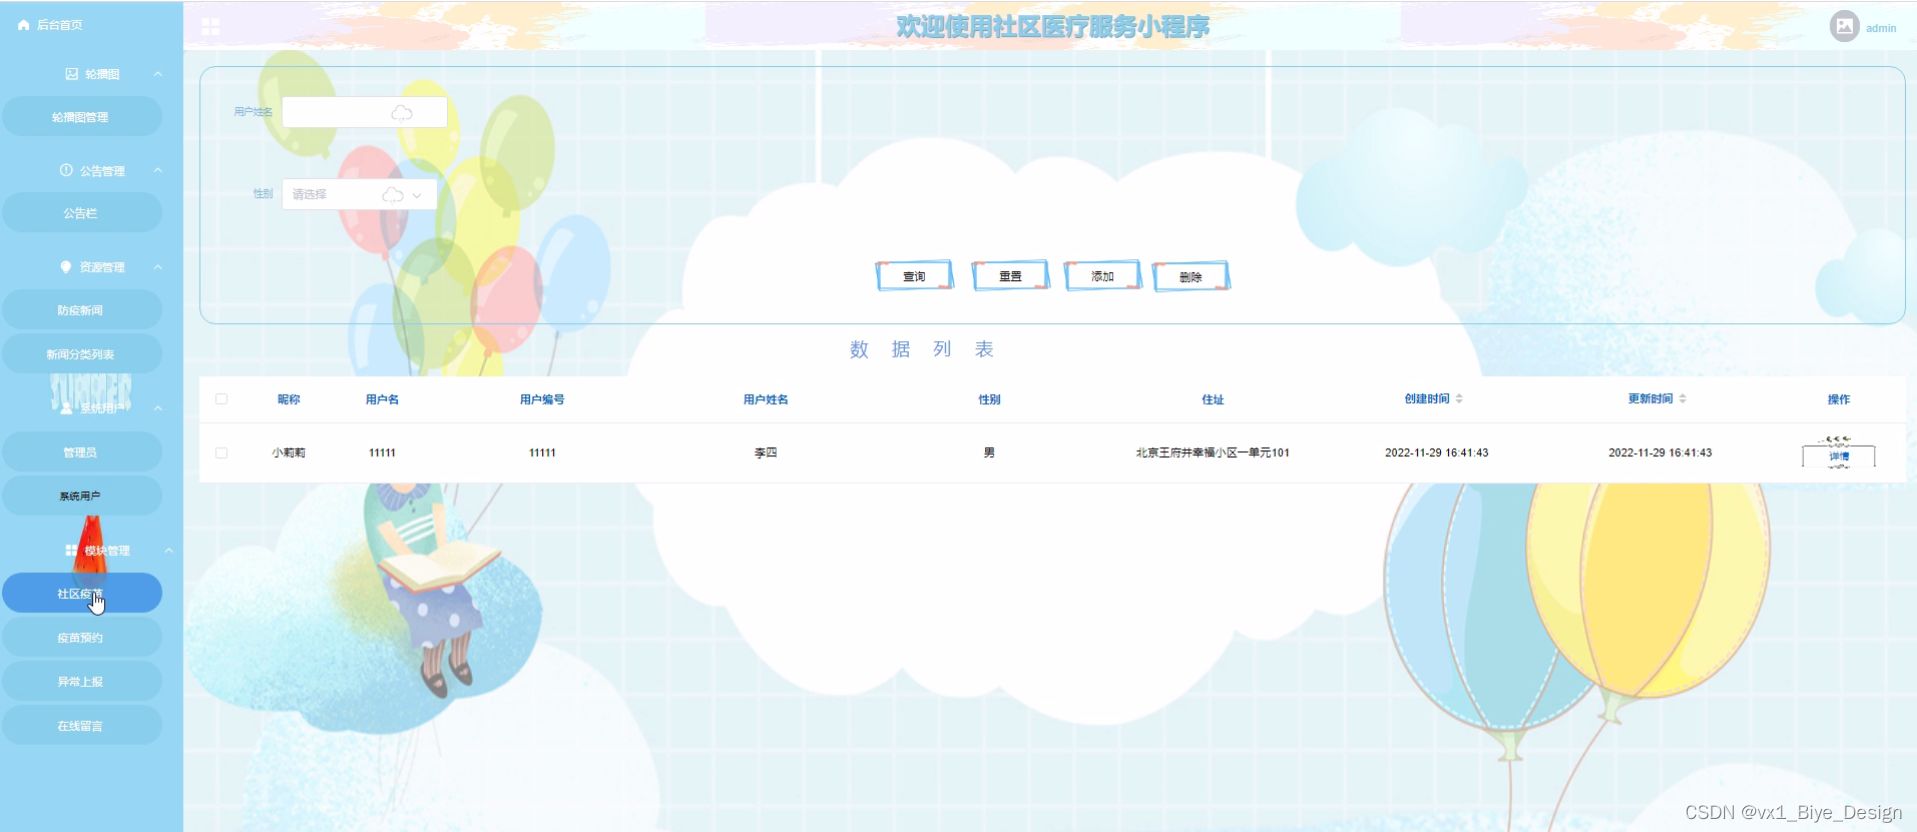Open the 管理员 sidebar item

click(x=81, y=452)
